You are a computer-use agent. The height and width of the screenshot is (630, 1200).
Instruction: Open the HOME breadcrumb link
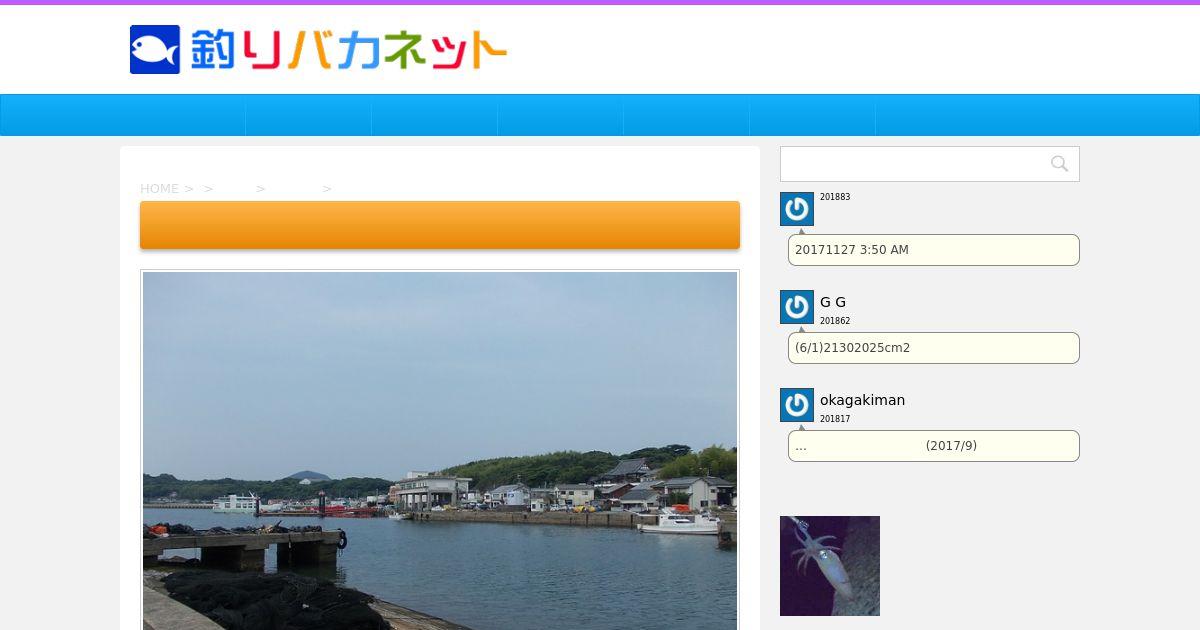point(159,188)
